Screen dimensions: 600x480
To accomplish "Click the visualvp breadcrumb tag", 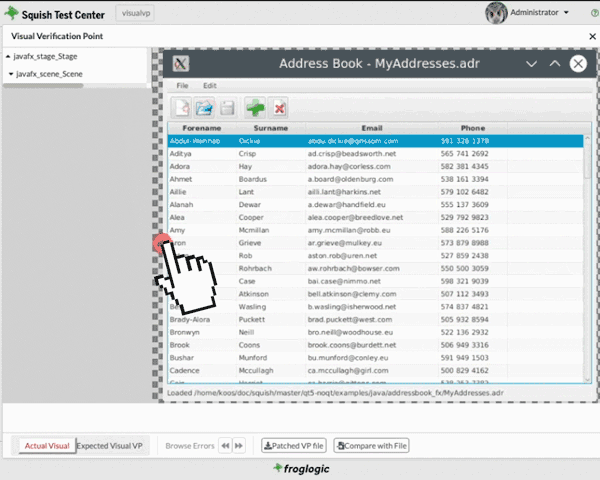I will pyautogui.click(x=135, y=13).
